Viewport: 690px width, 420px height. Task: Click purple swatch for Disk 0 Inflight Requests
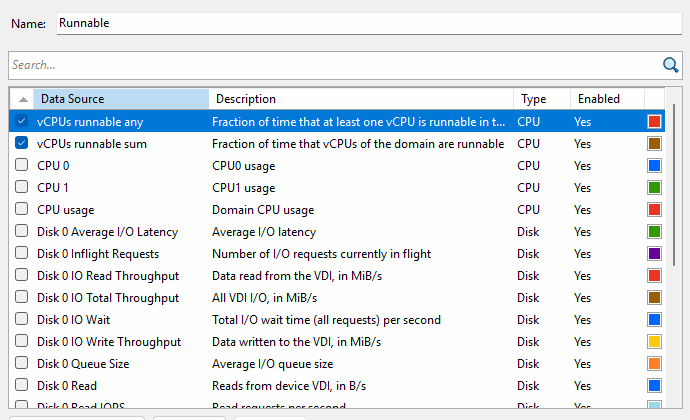point(654,253)
